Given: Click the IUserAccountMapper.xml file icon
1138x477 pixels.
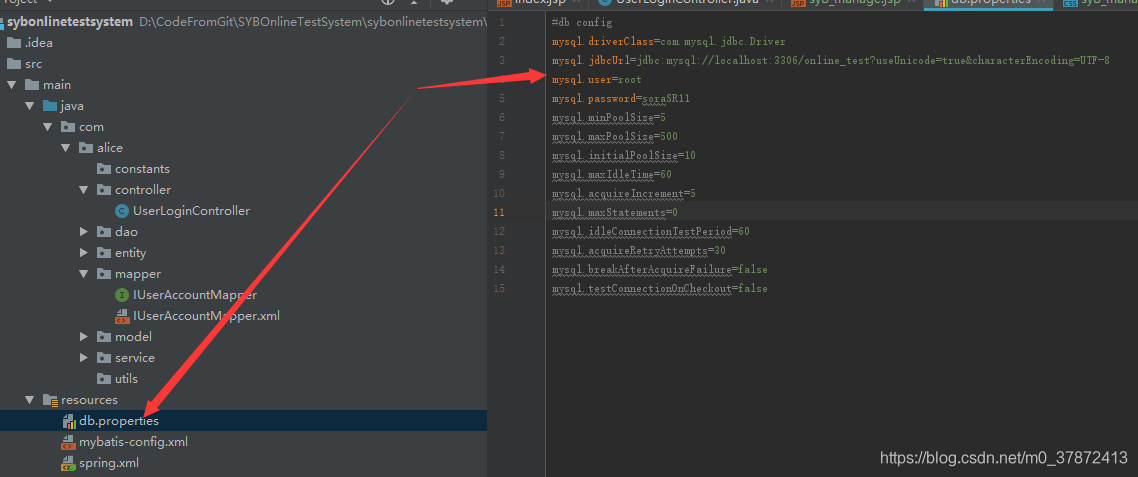Looking at the screenshot, I should click(x=122, y=317).
